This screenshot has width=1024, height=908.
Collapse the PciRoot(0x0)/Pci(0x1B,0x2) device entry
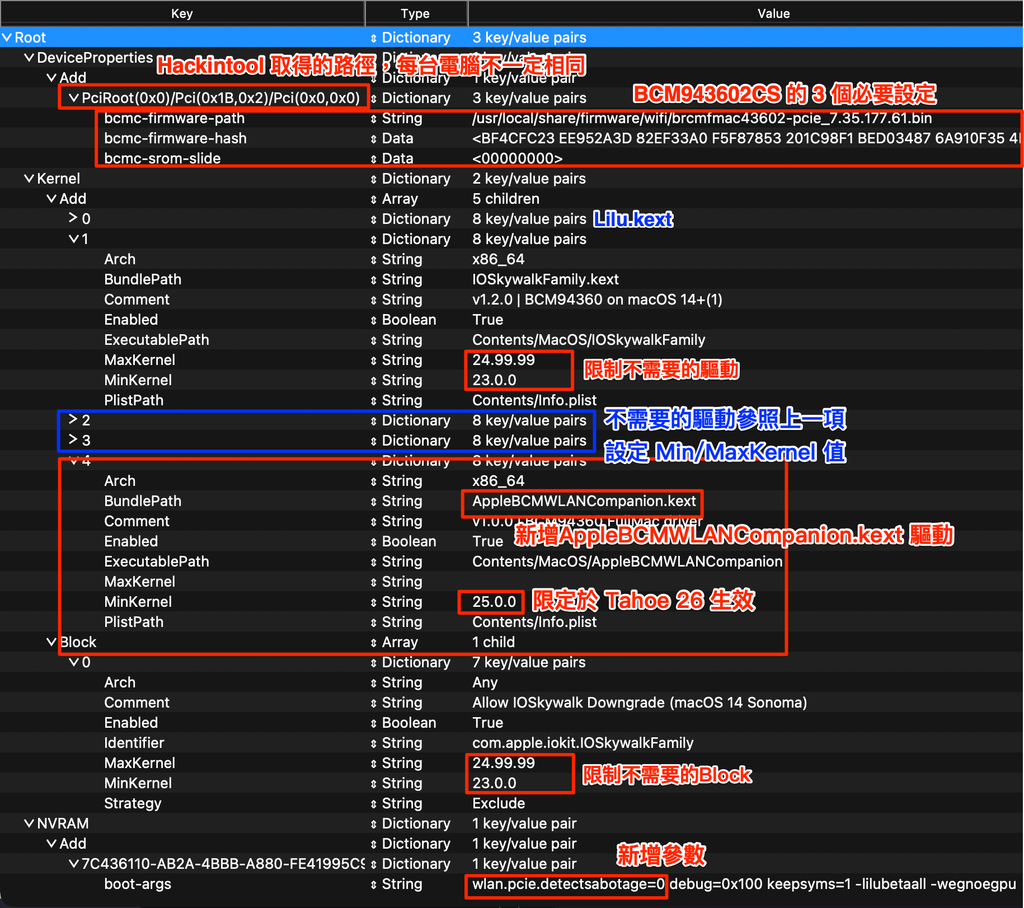click(x=73, y=98)
